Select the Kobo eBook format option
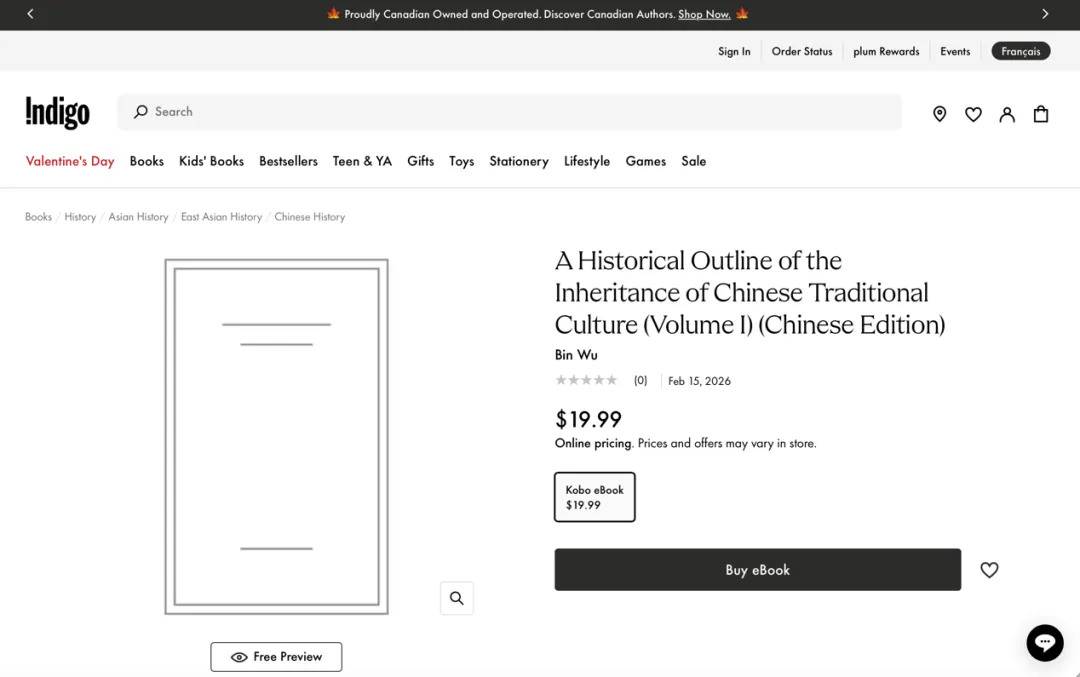This screenshot has height=677, width=1080. coord(594,497)
